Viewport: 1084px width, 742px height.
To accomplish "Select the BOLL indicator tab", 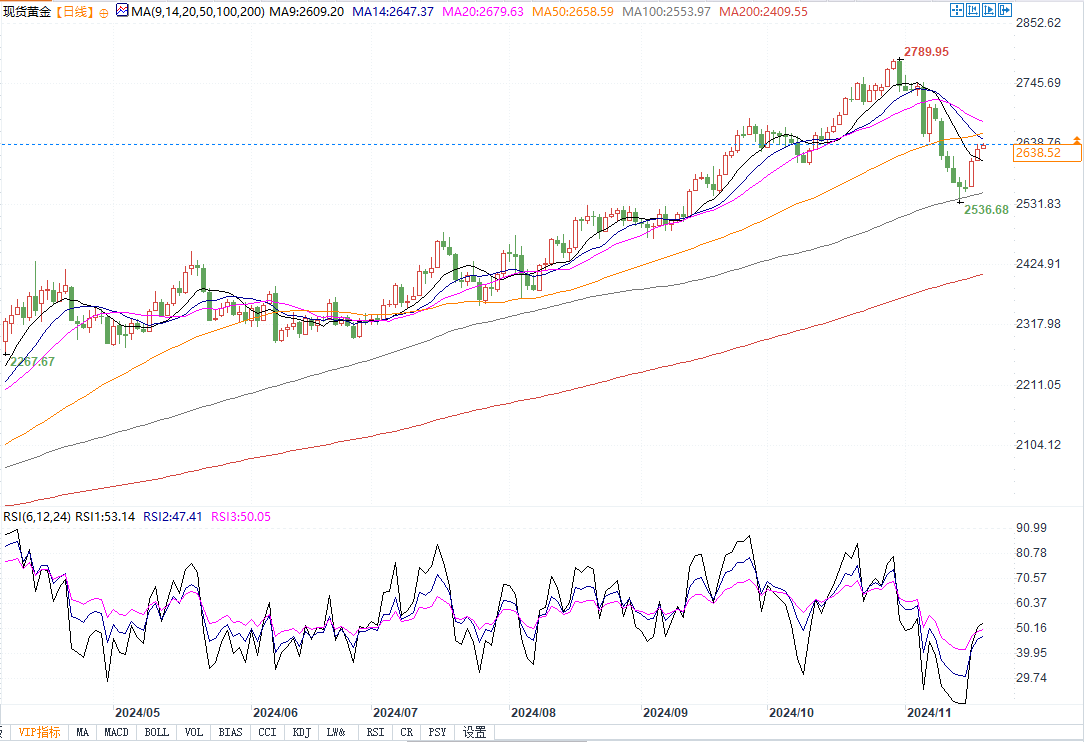I will tap(157, 732).
